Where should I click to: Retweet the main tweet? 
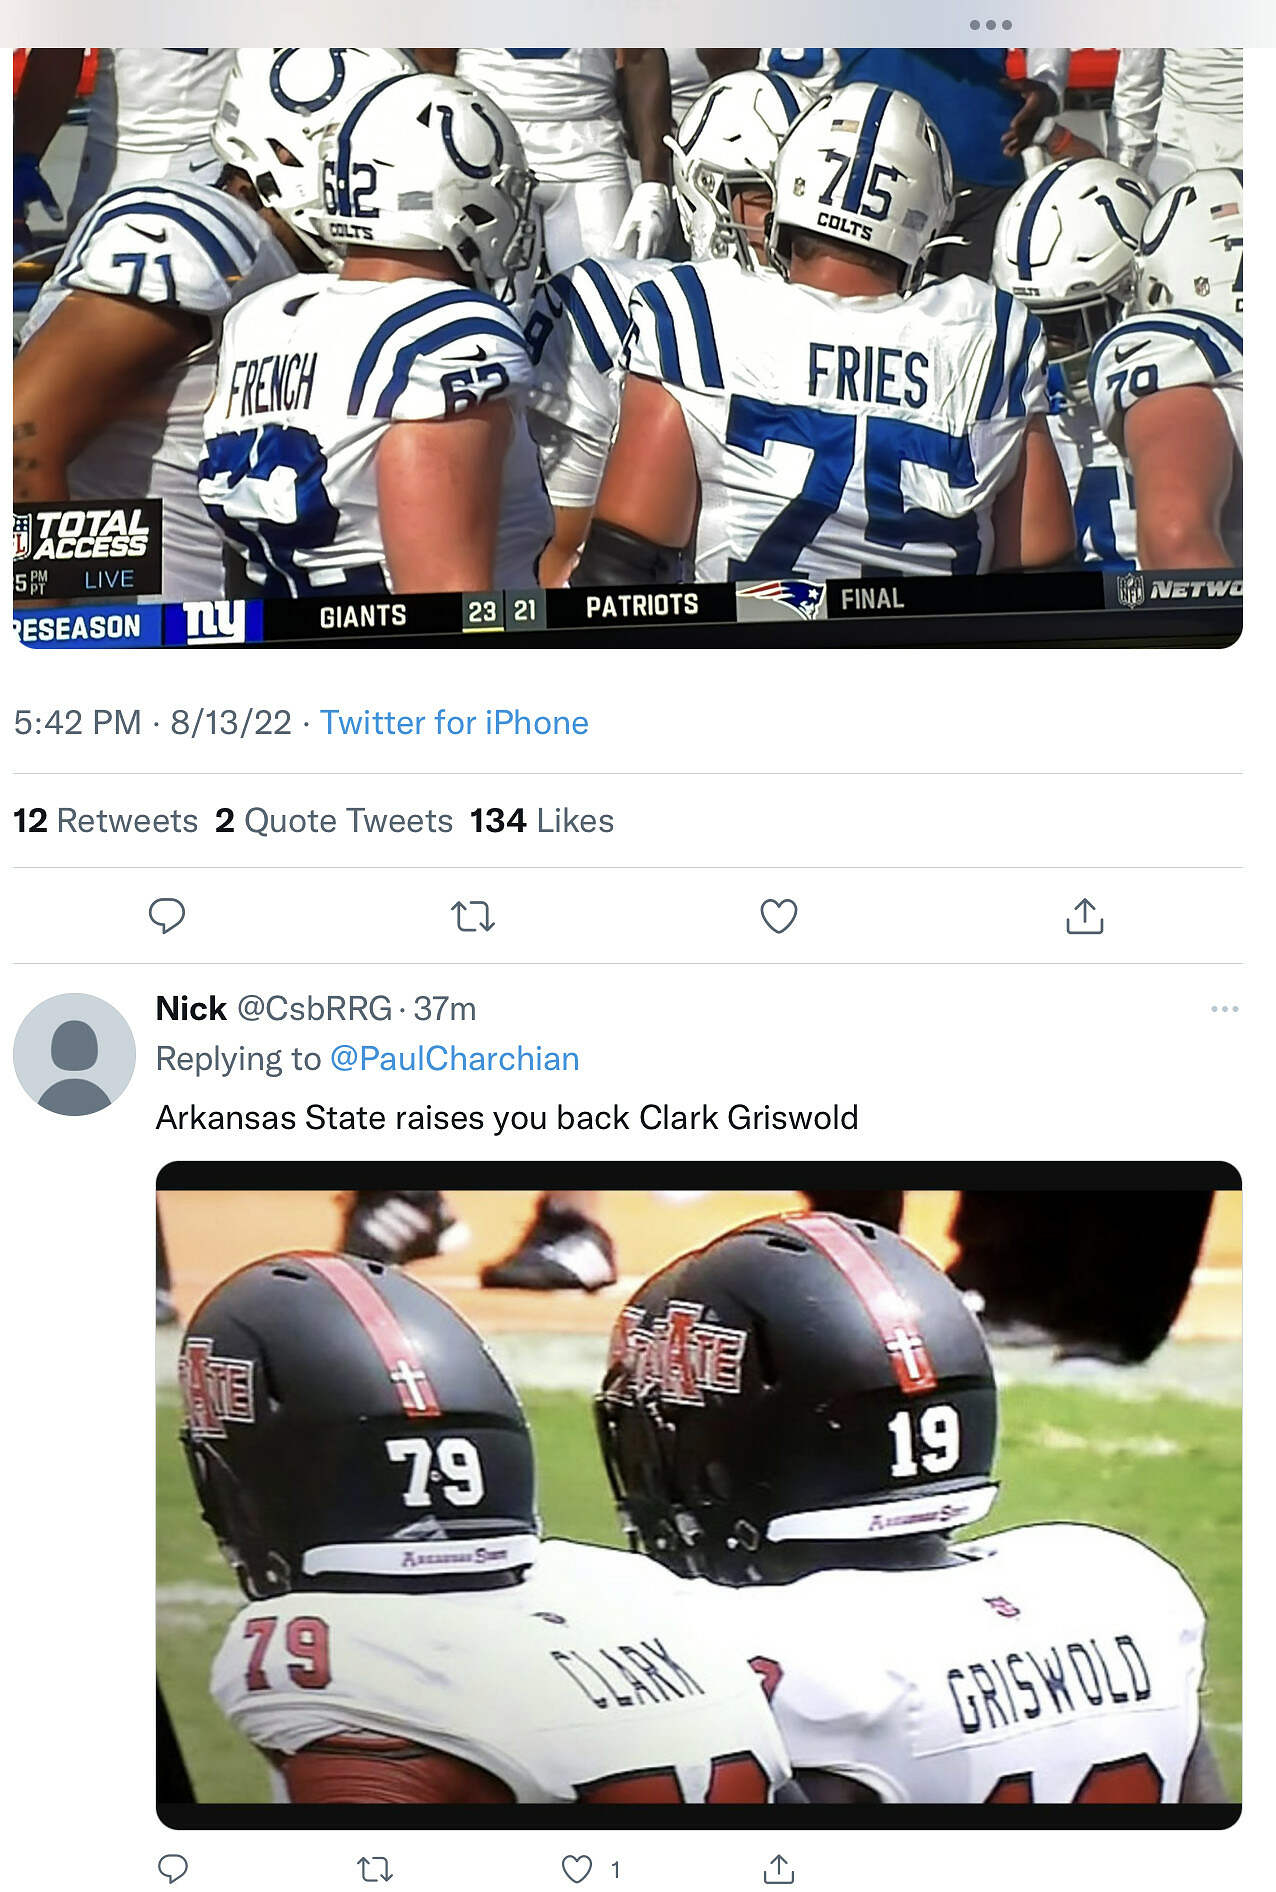[x=473, y=916]
